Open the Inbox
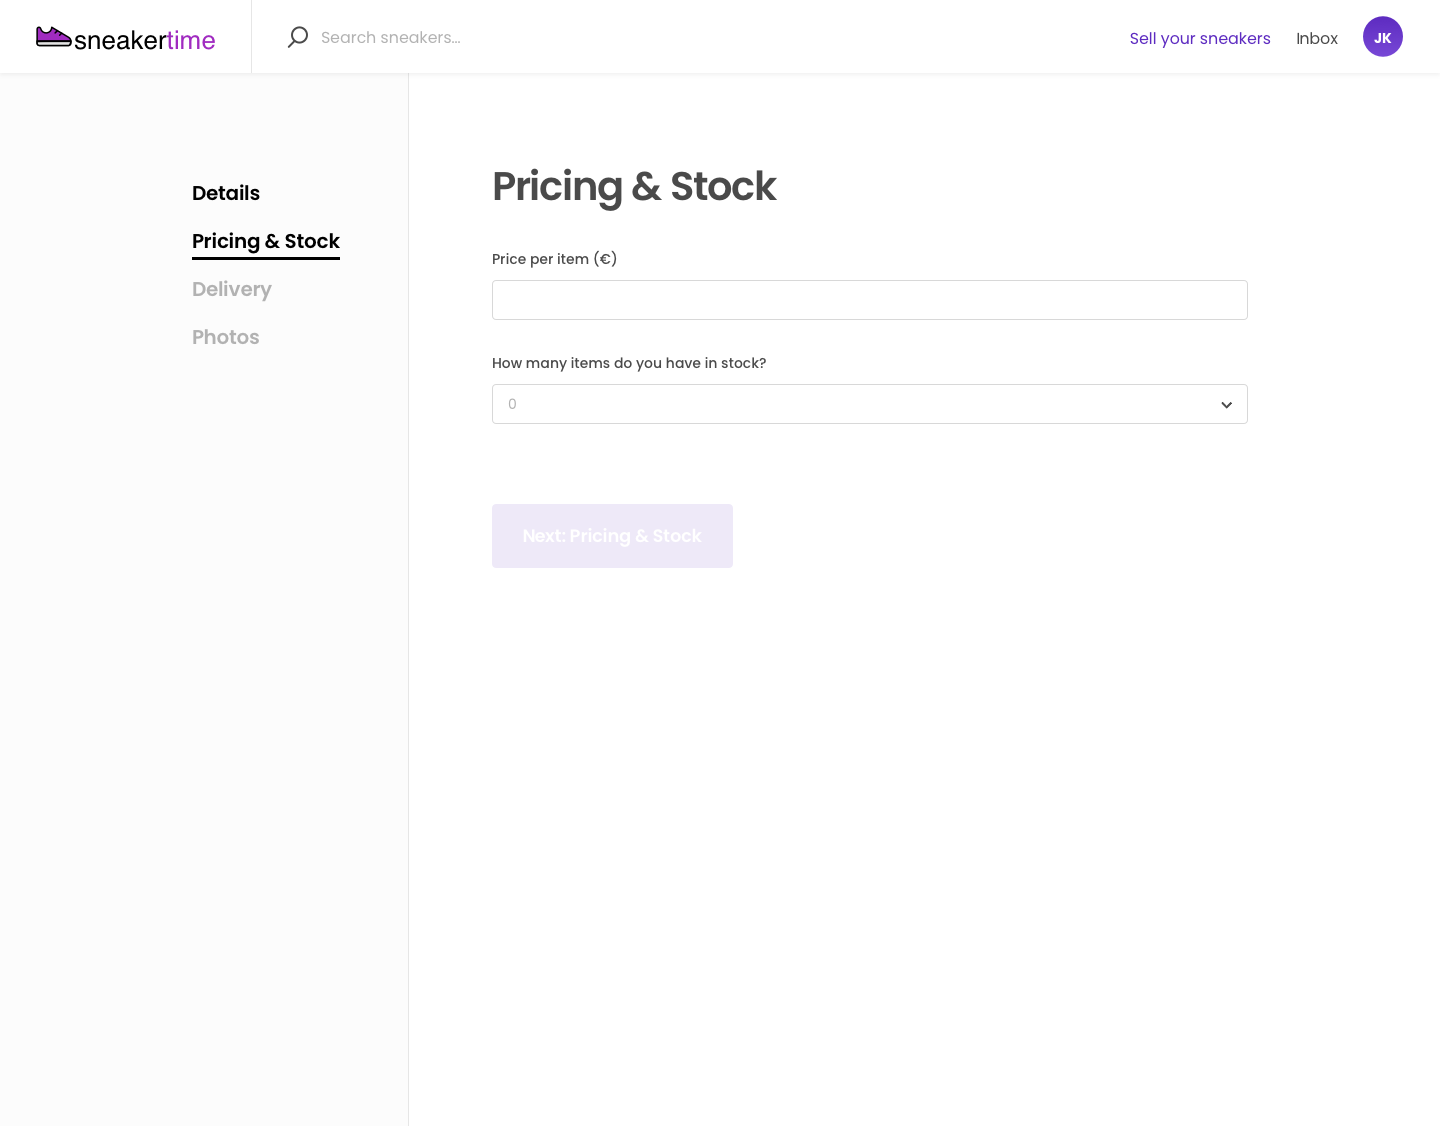Viewport: 1440px width, 1126px height. pyautogui.click(x=1317, y=38)
